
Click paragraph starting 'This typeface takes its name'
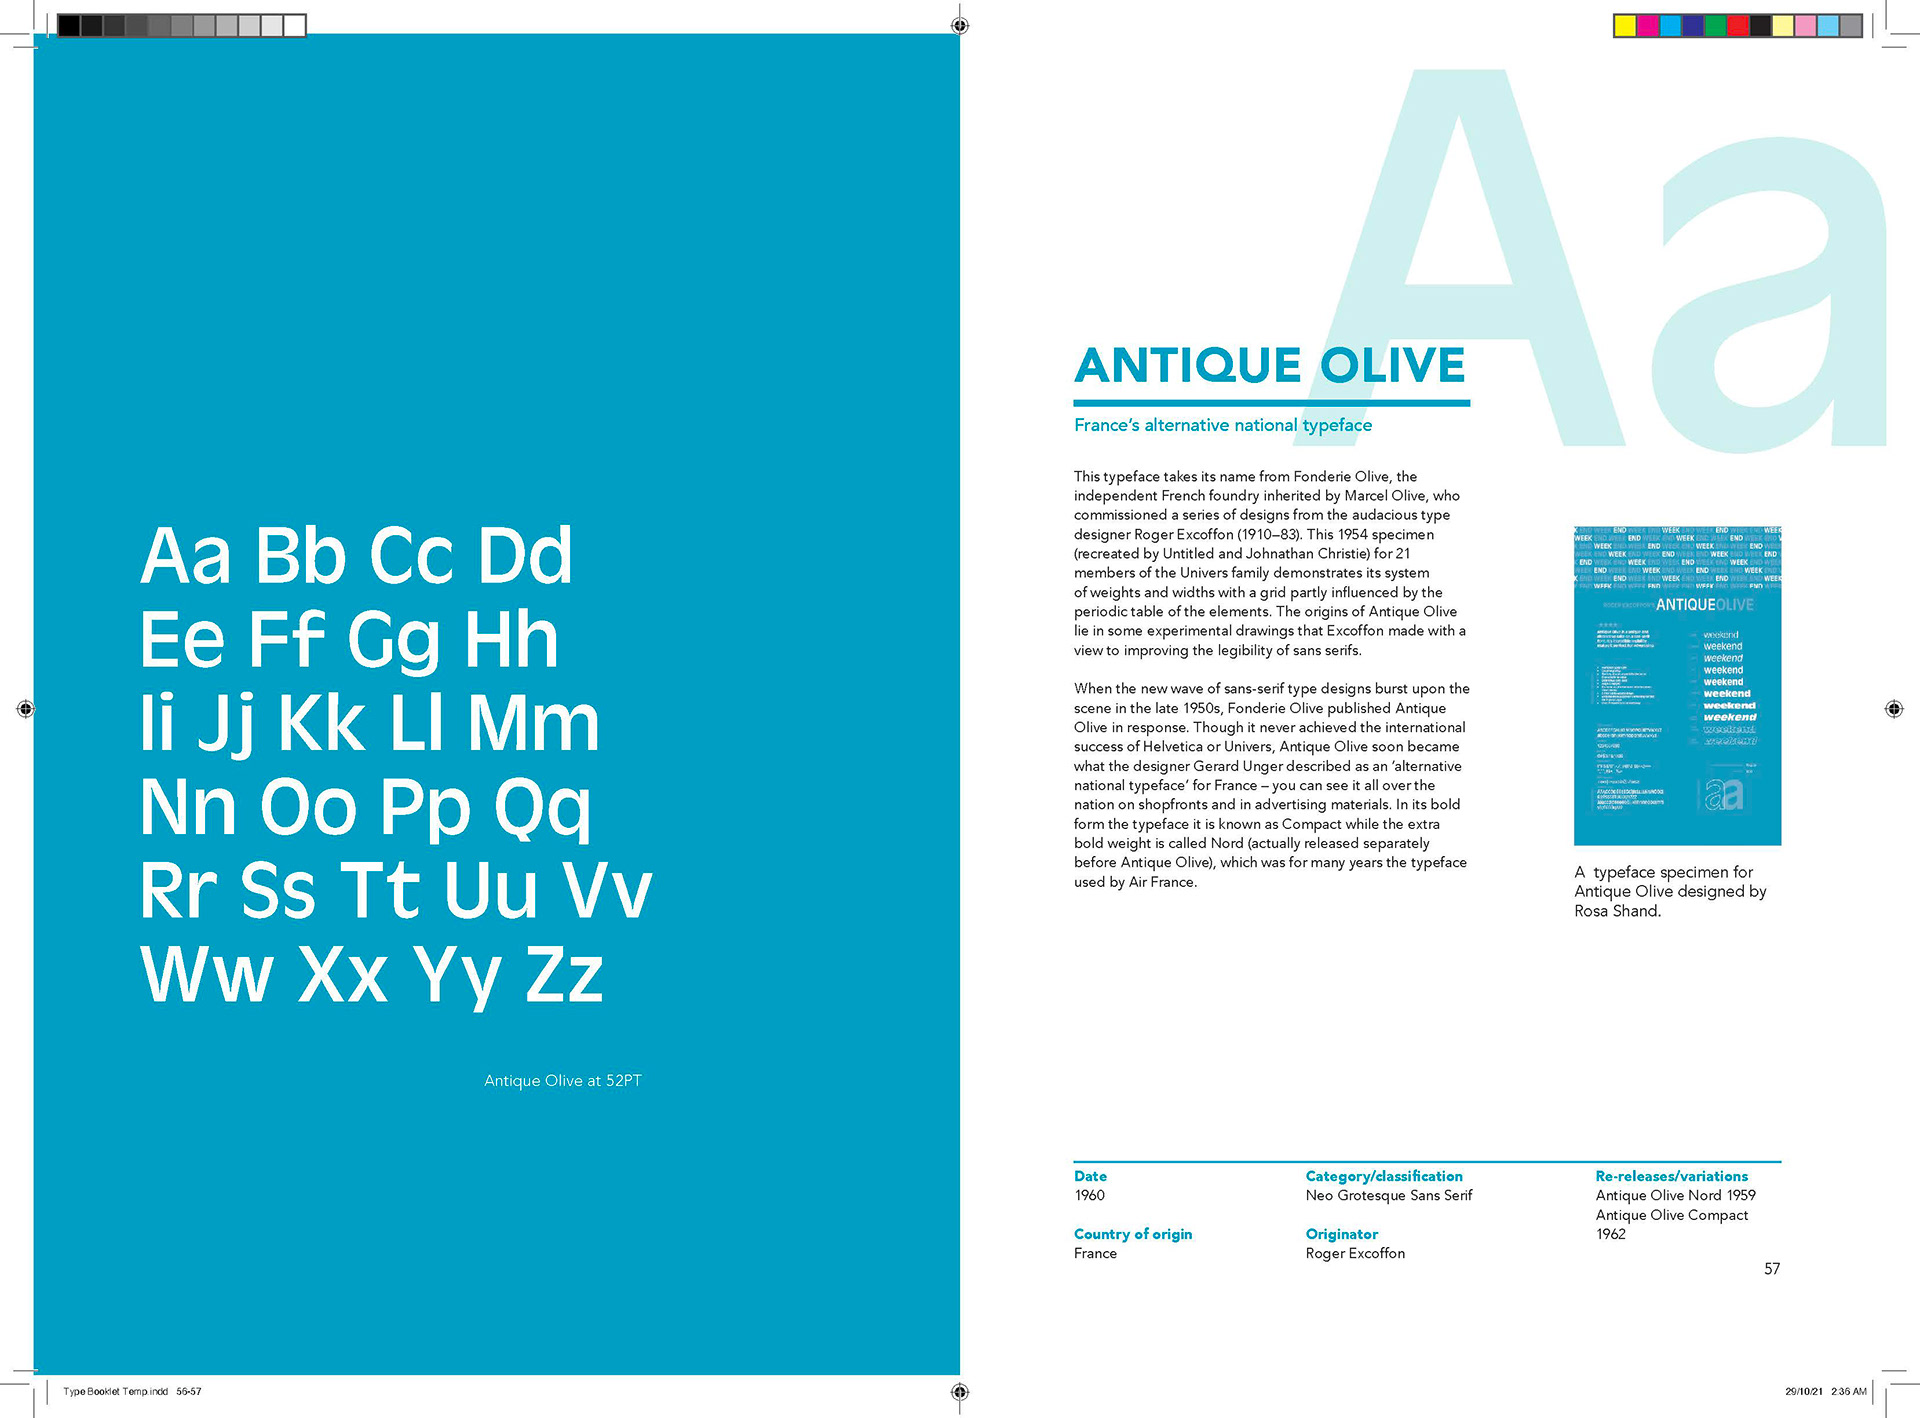[1270, 563]
